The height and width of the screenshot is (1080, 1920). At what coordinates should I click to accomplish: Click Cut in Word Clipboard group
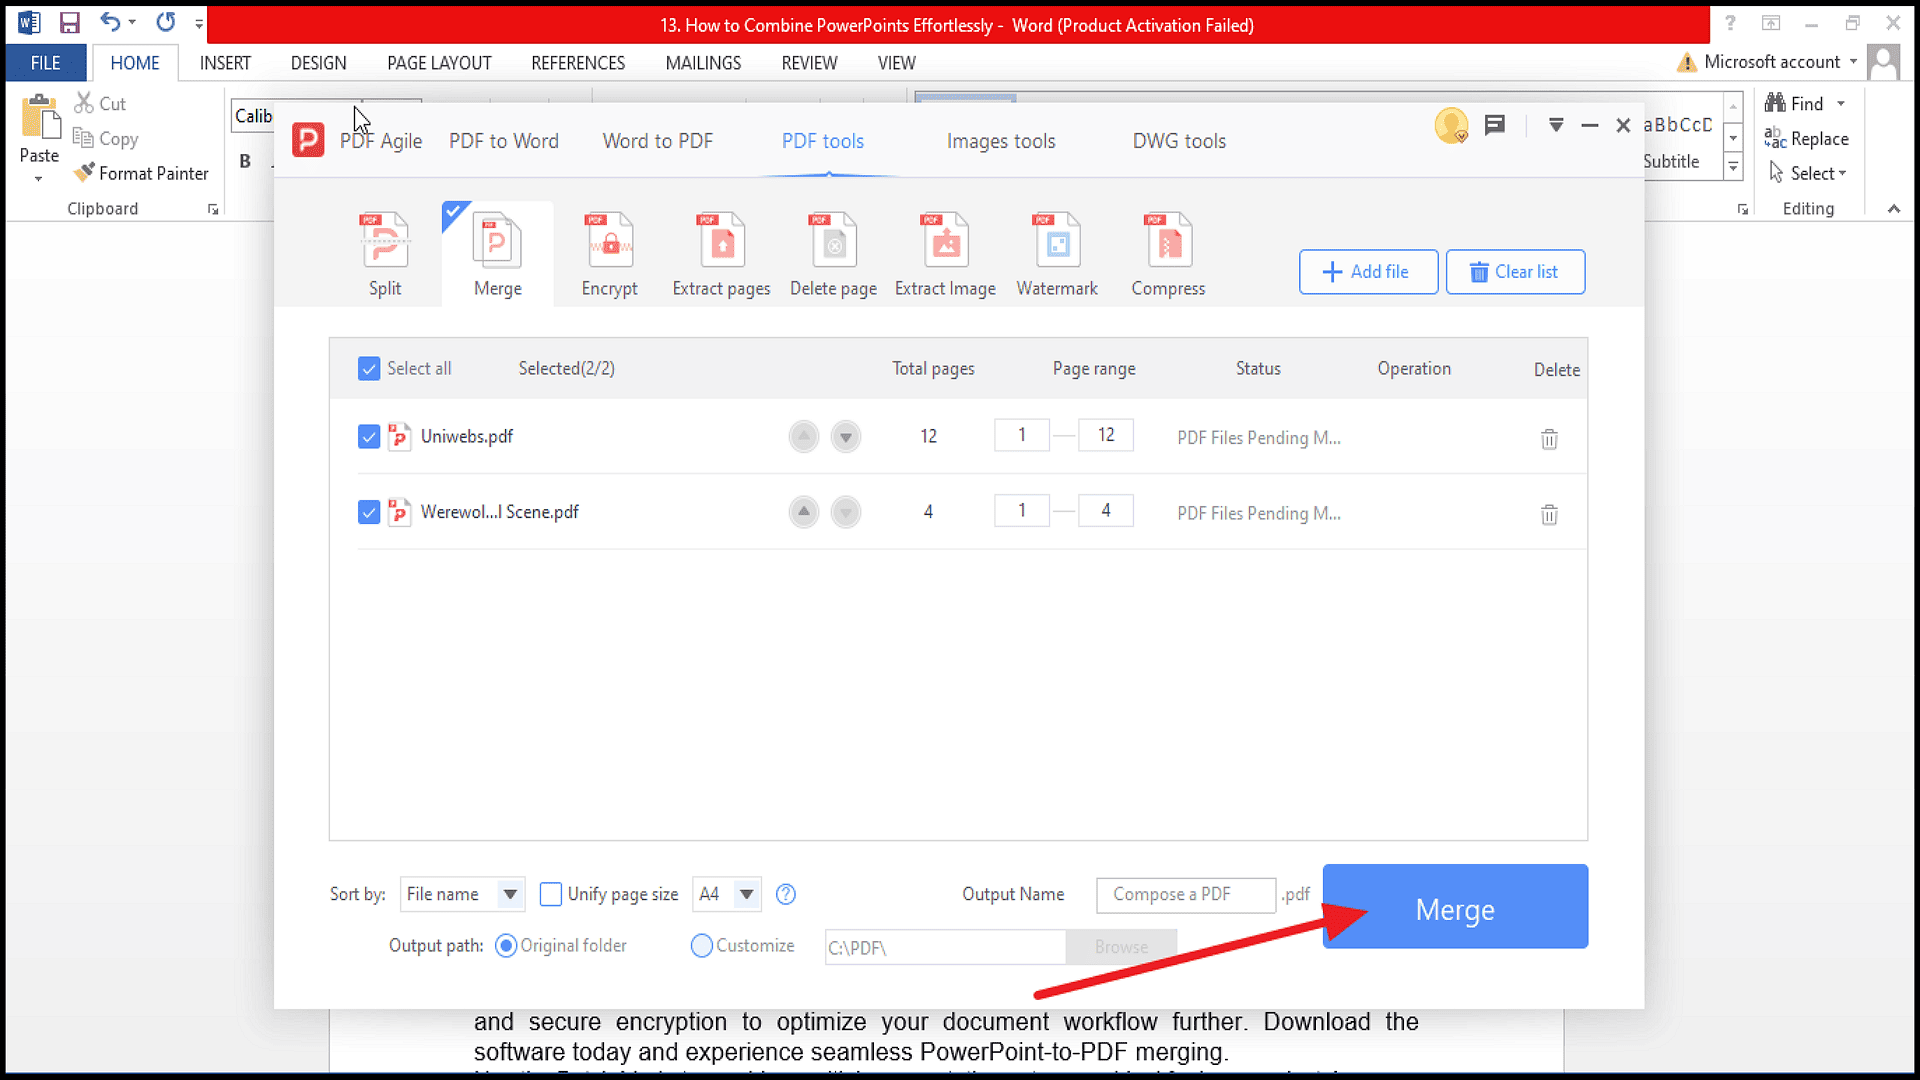click(100, 103)
